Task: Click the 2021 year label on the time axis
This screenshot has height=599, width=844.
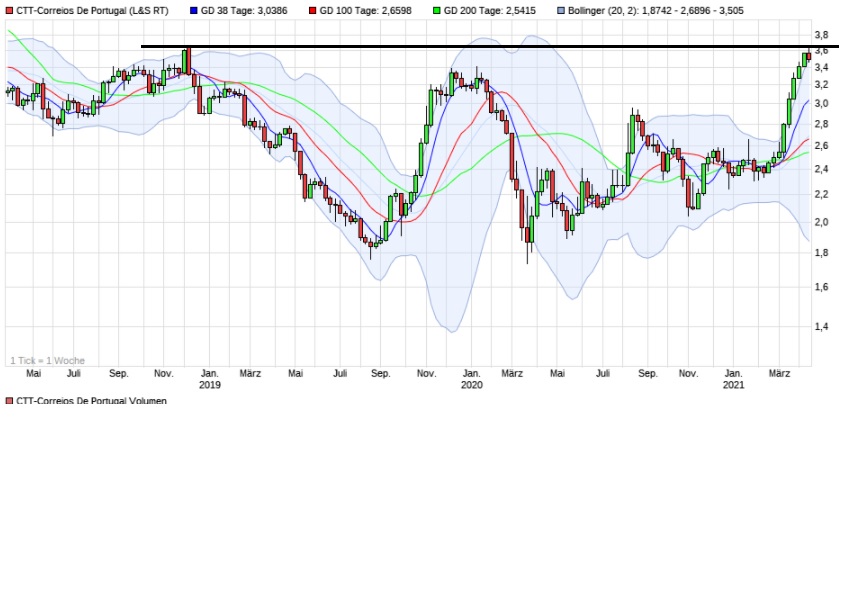Action: [733, 385]
